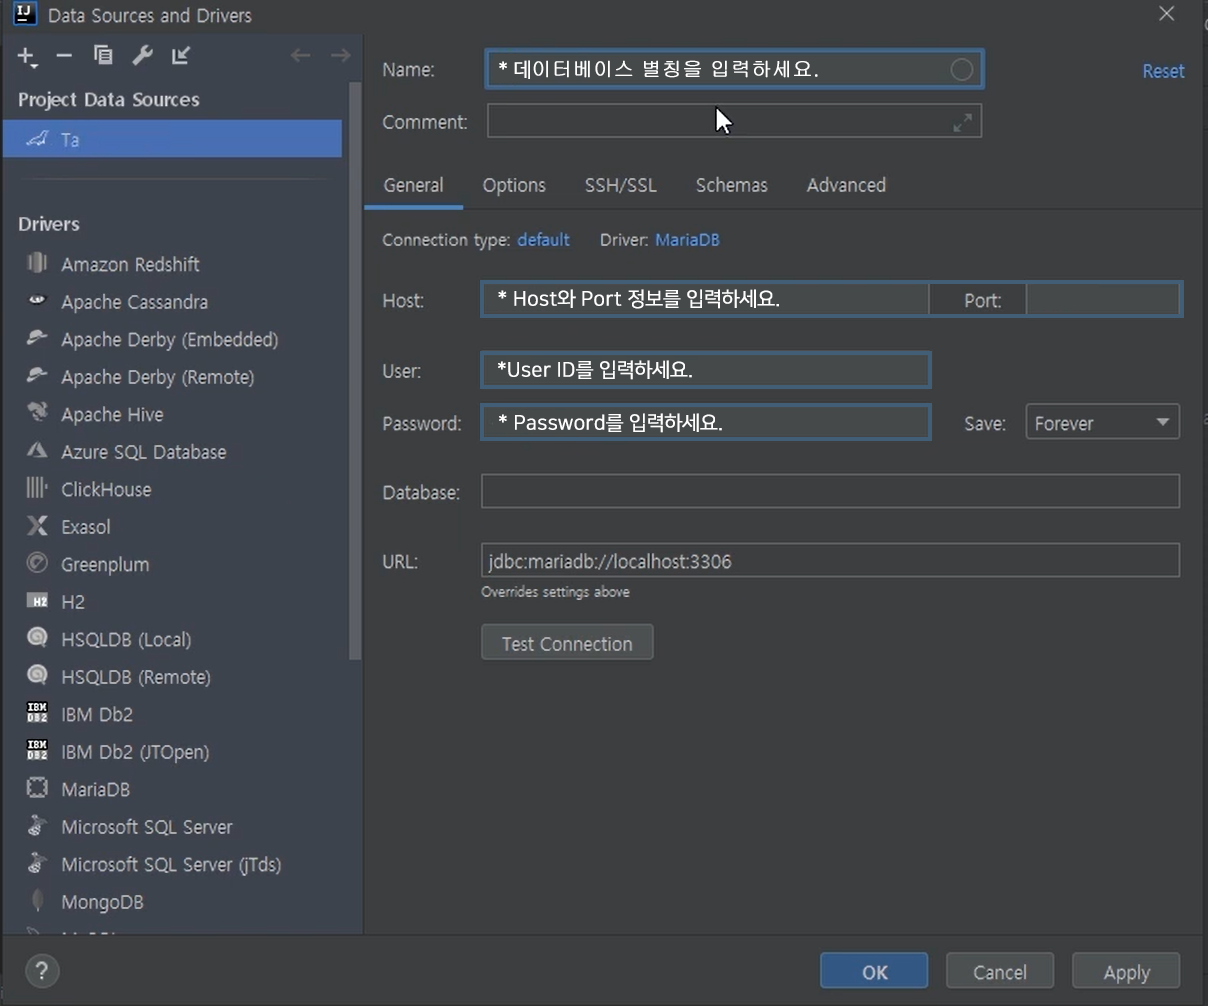
Task: Click the Add data source plus icon
Action: 27,56
